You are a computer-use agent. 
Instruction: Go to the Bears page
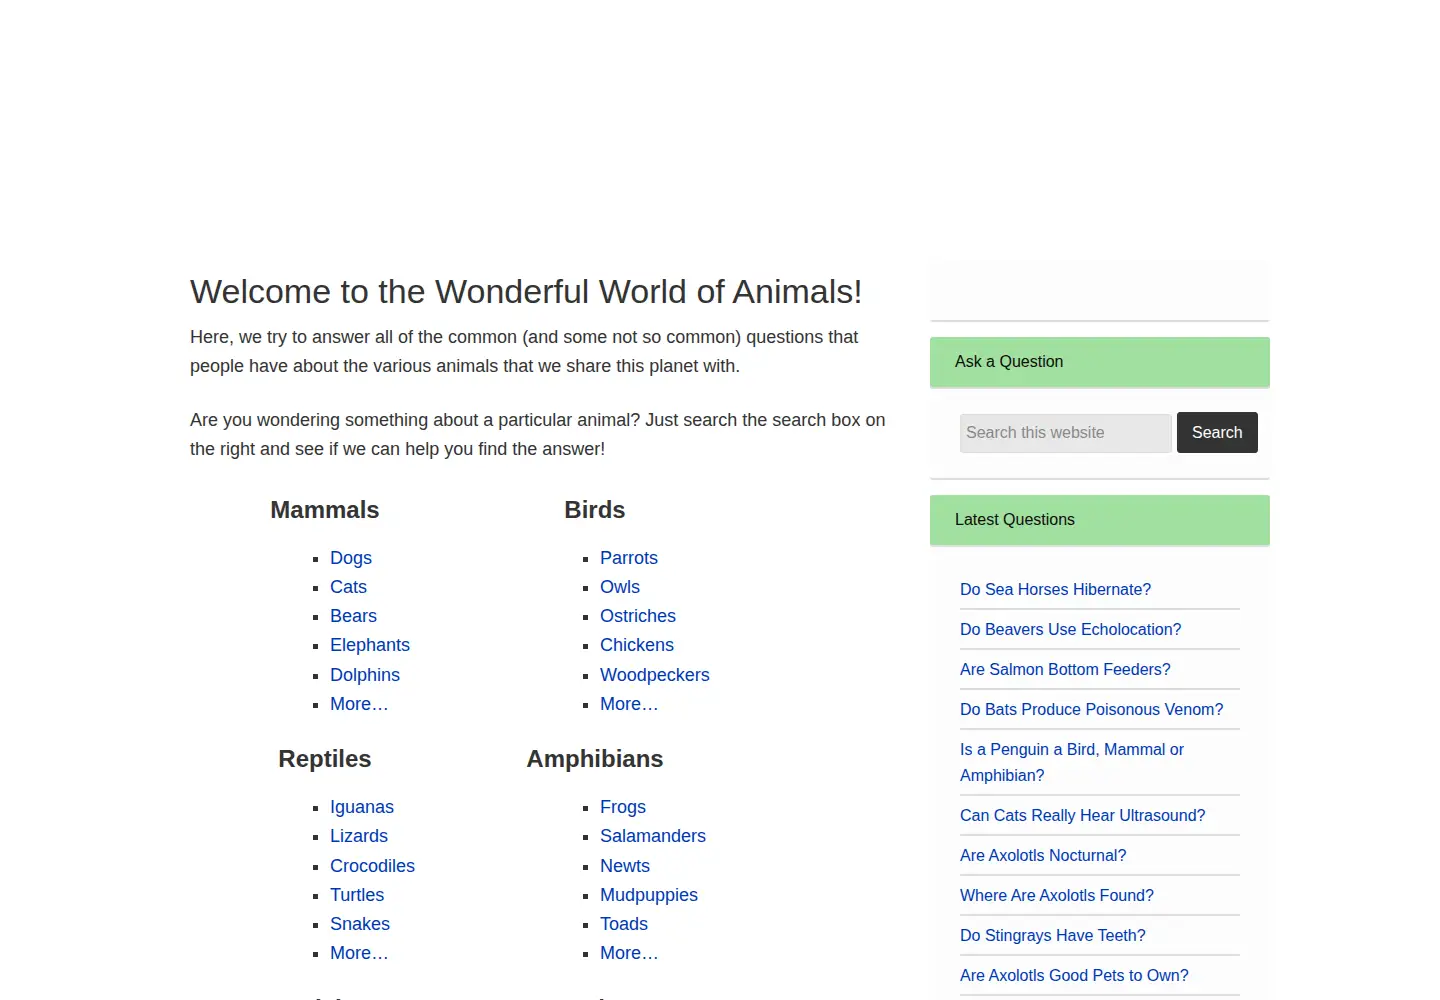click(x=353, y=616)
